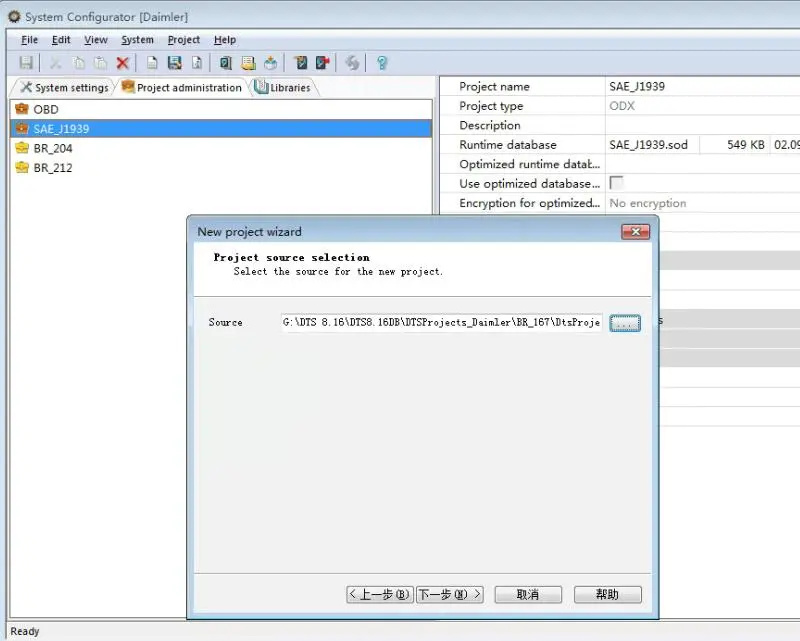800x641 pixels.
Task: Click the browse '...' button next to Source
Action: pos(624,323)
